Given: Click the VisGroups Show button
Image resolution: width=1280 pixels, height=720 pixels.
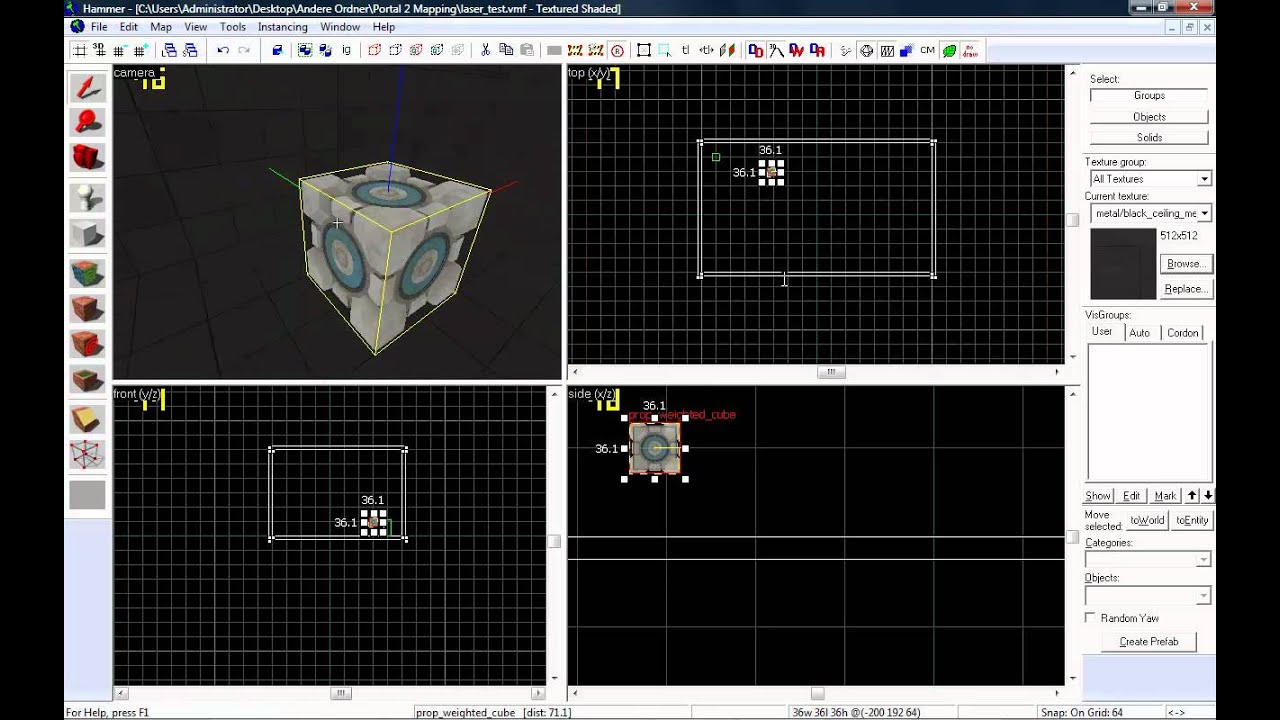Looking at the screenshot, I should tap(1098, 496).
